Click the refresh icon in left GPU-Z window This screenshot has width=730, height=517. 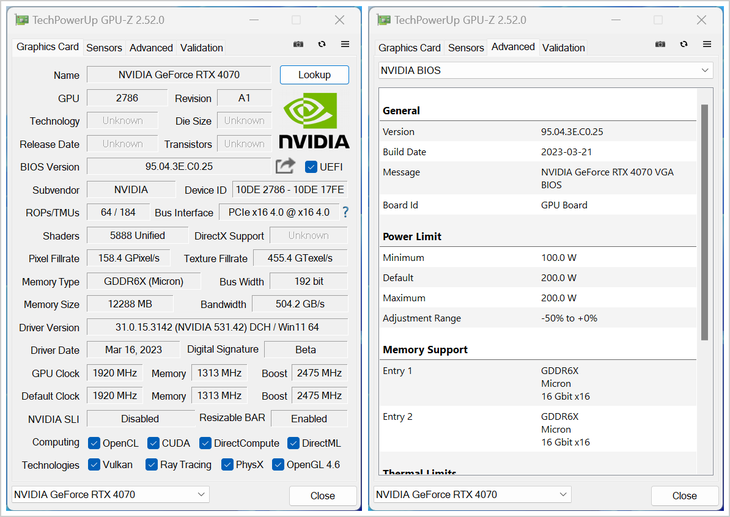[x=322, y=45]
